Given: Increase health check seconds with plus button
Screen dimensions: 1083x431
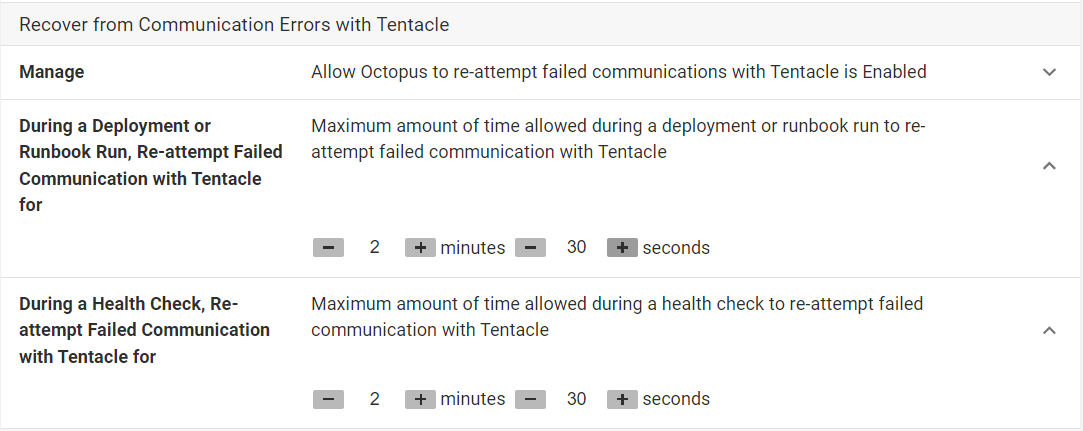Looking at the screenshot, I should click(x=622, y=399).
